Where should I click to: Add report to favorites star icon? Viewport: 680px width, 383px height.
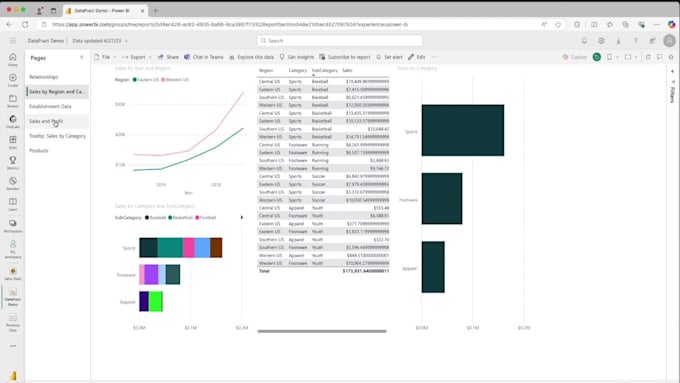point(671,57)
